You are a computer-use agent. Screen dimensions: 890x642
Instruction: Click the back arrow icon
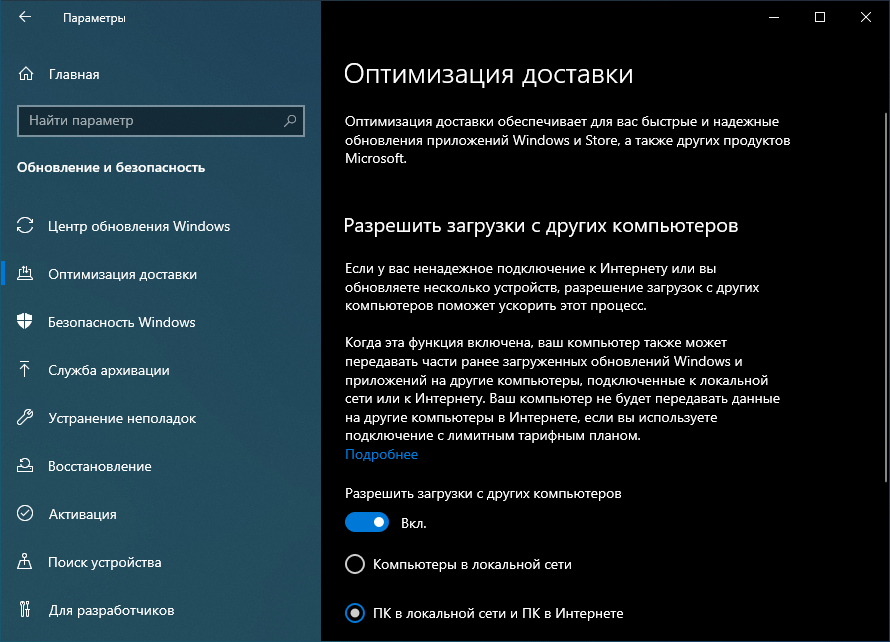click(x=25, y=17)
